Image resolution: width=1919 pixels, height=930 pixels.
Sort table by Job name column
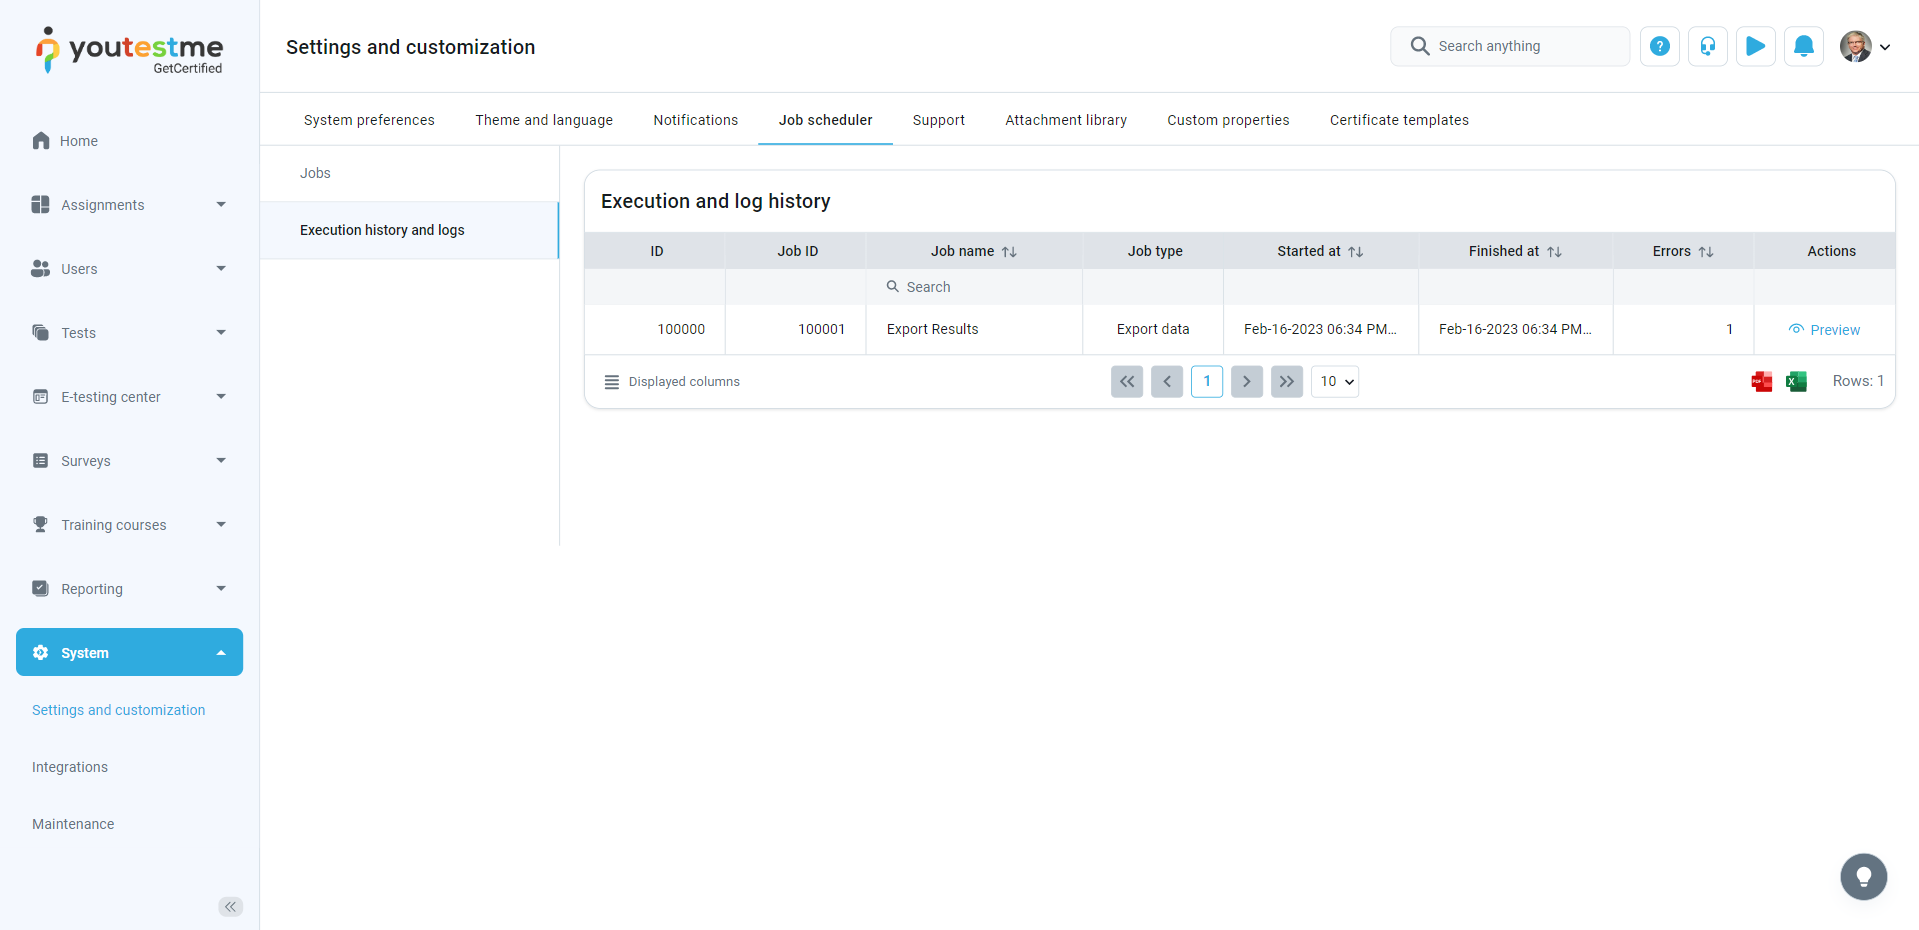1009,252
